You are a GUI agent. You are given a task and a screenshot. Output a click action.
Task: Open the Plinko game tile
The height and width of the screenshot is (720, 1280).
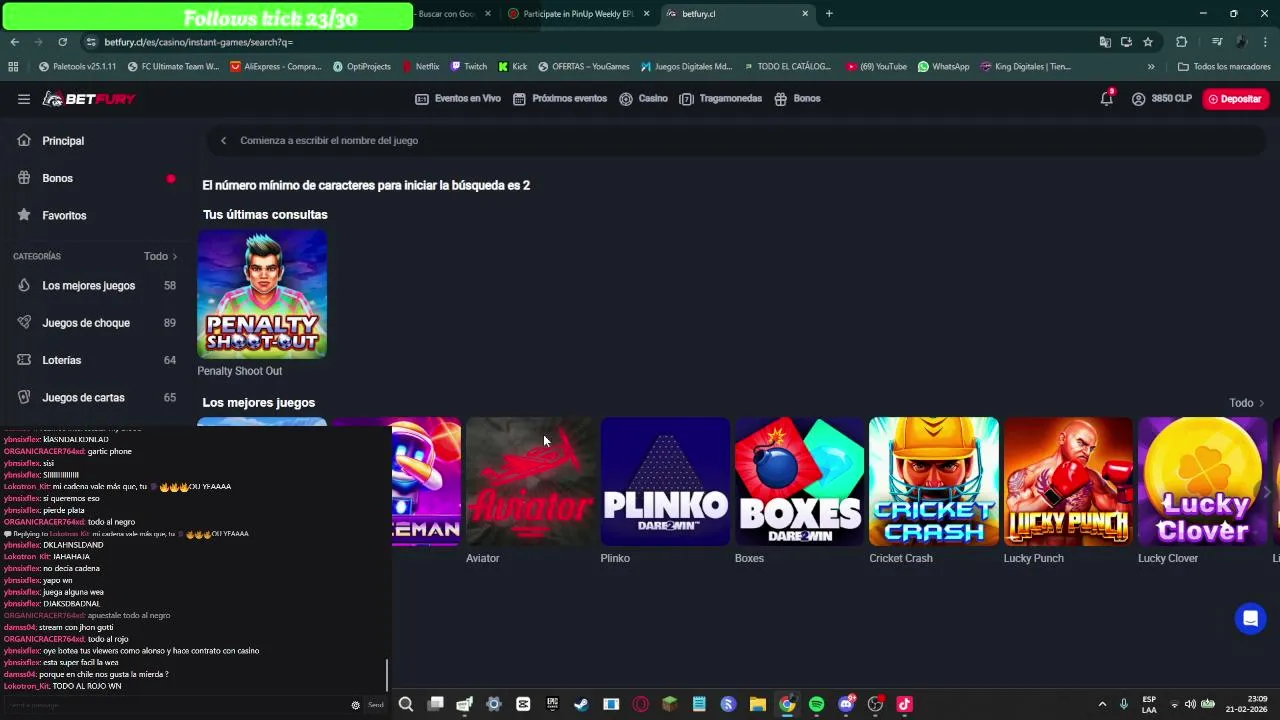pos(665,481)
